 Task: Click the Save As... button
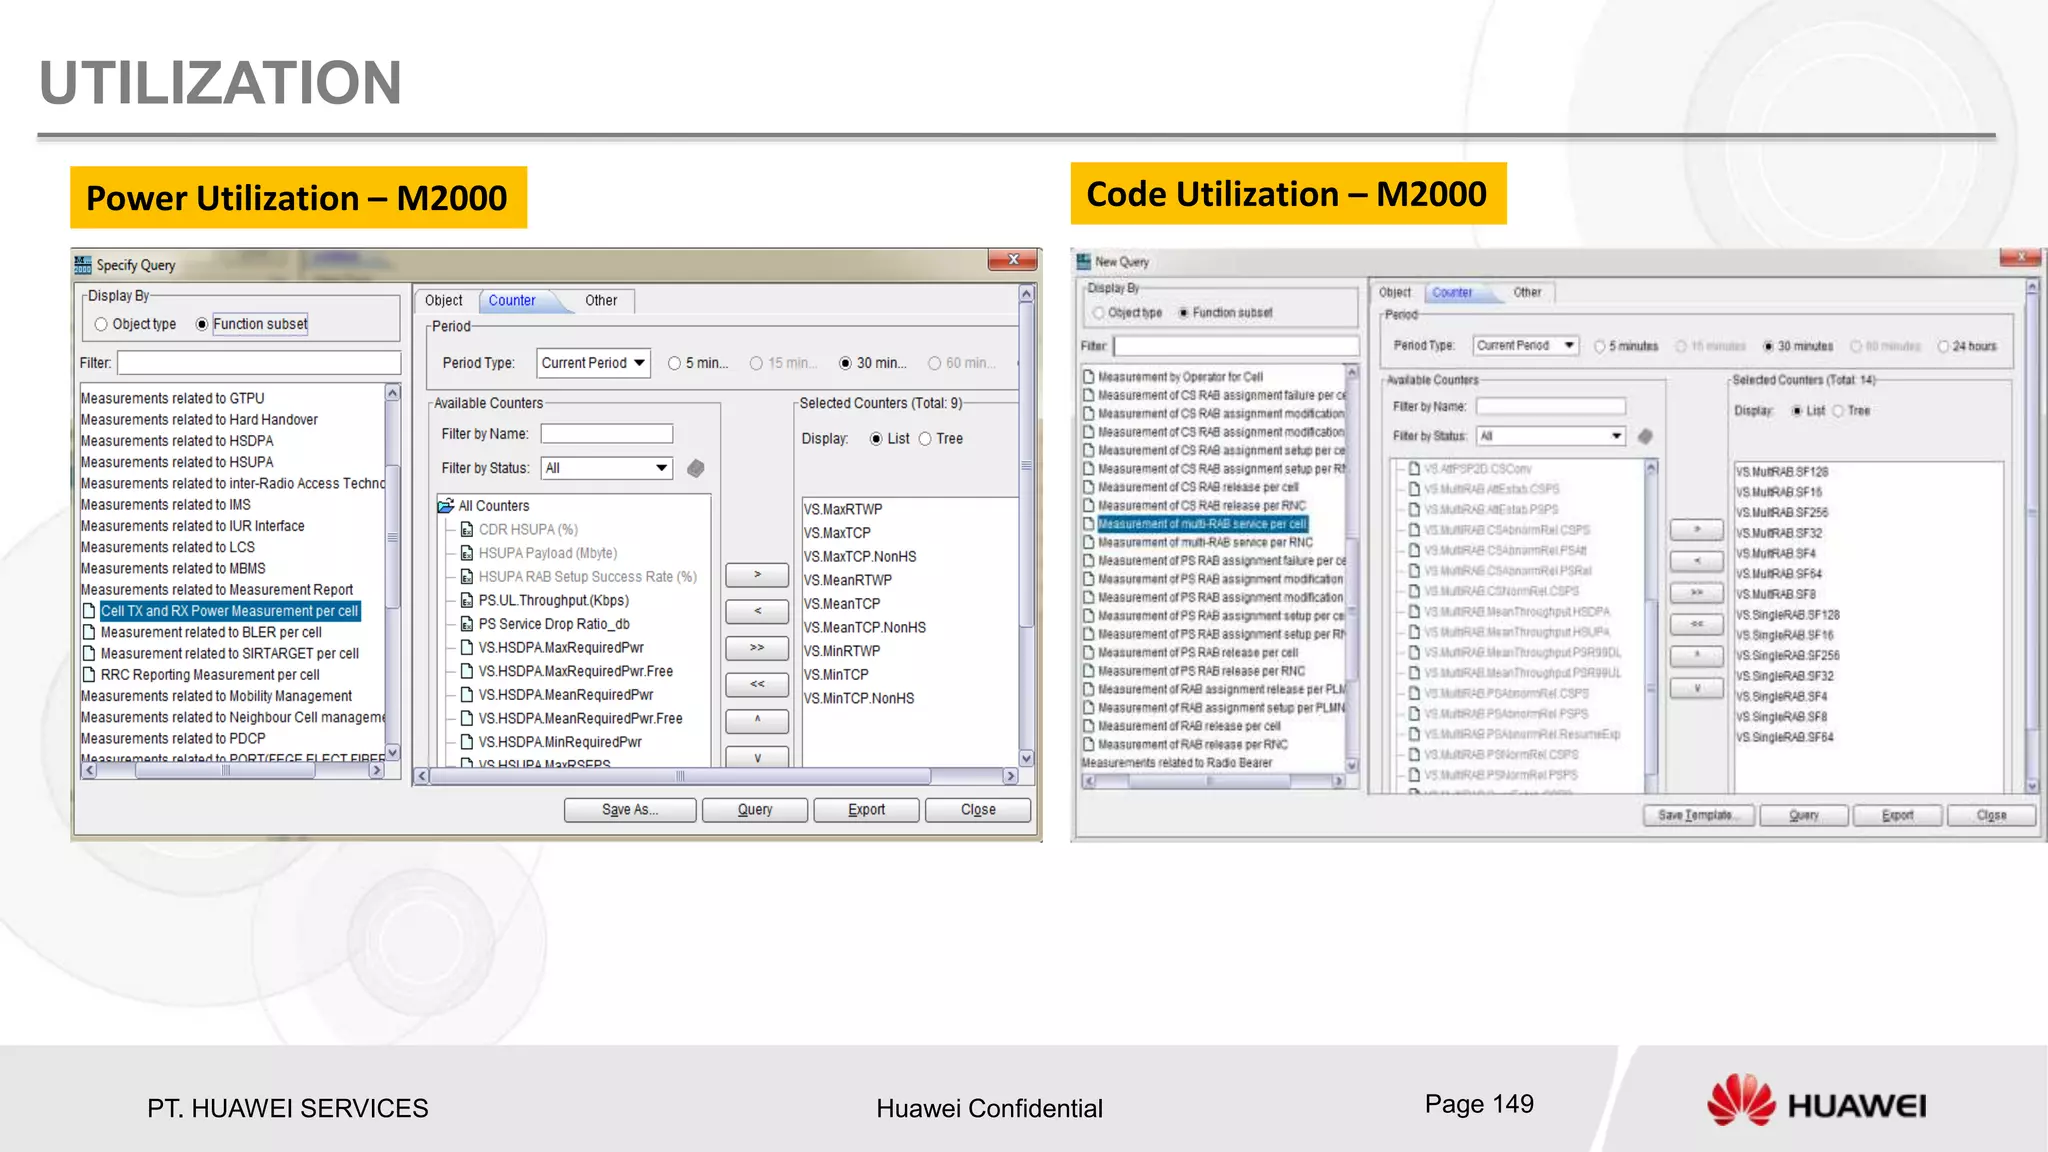tap(630, 810)
